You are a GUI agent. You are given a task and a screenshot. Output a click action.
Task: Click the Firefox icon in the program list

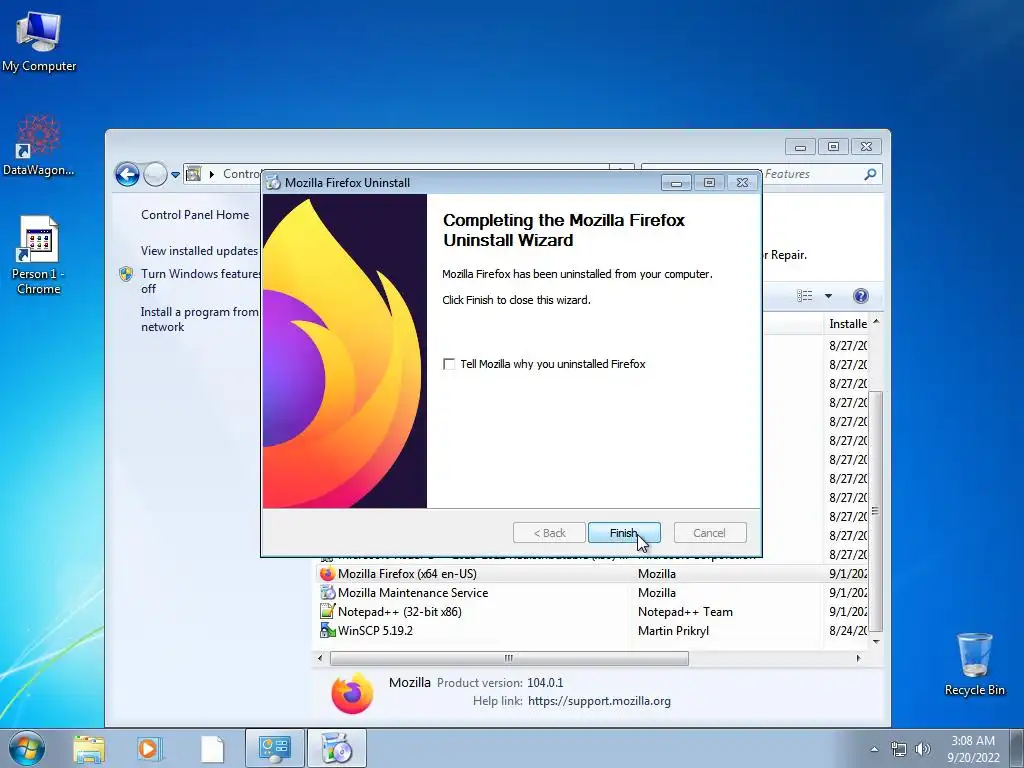pos(327,573)
